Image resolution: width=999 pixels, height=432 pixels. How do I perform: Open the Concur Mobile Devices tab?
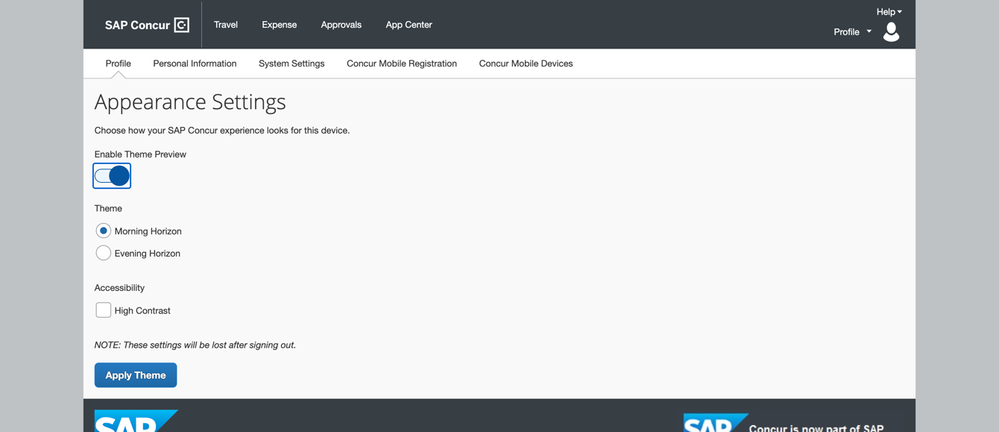click(526, 64)
